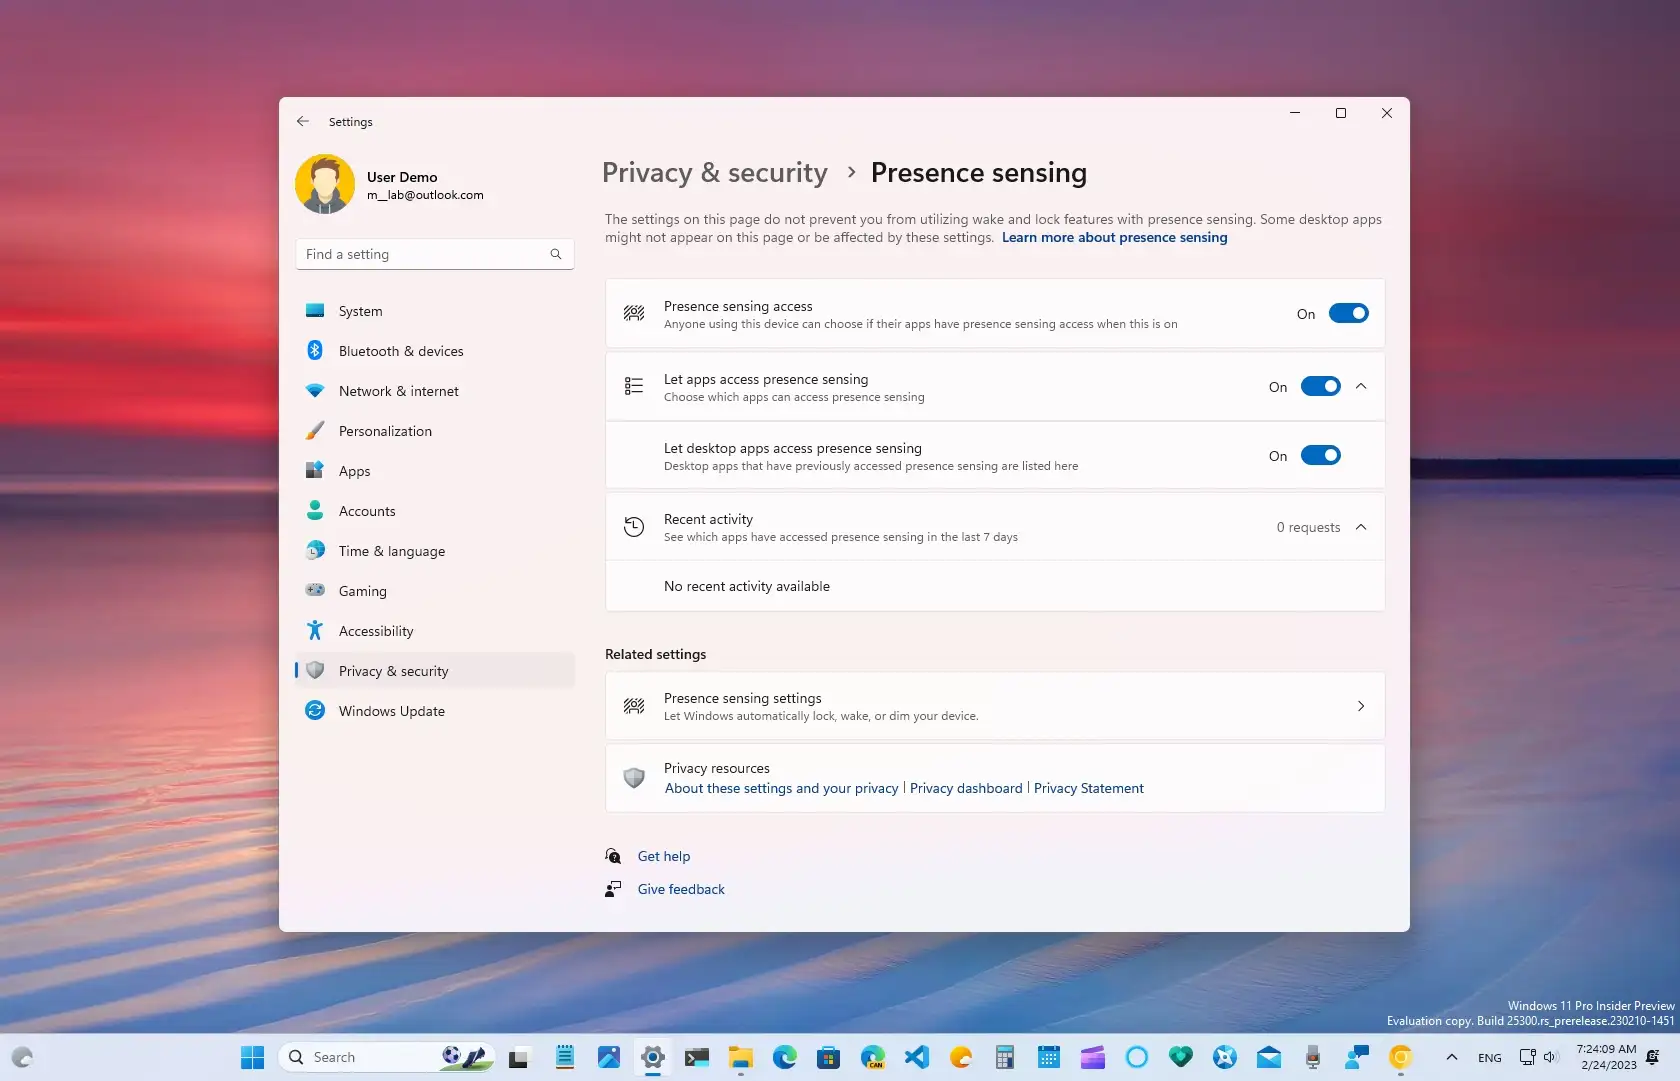Collapse the Recent activity section

[x=1361, y=527]
